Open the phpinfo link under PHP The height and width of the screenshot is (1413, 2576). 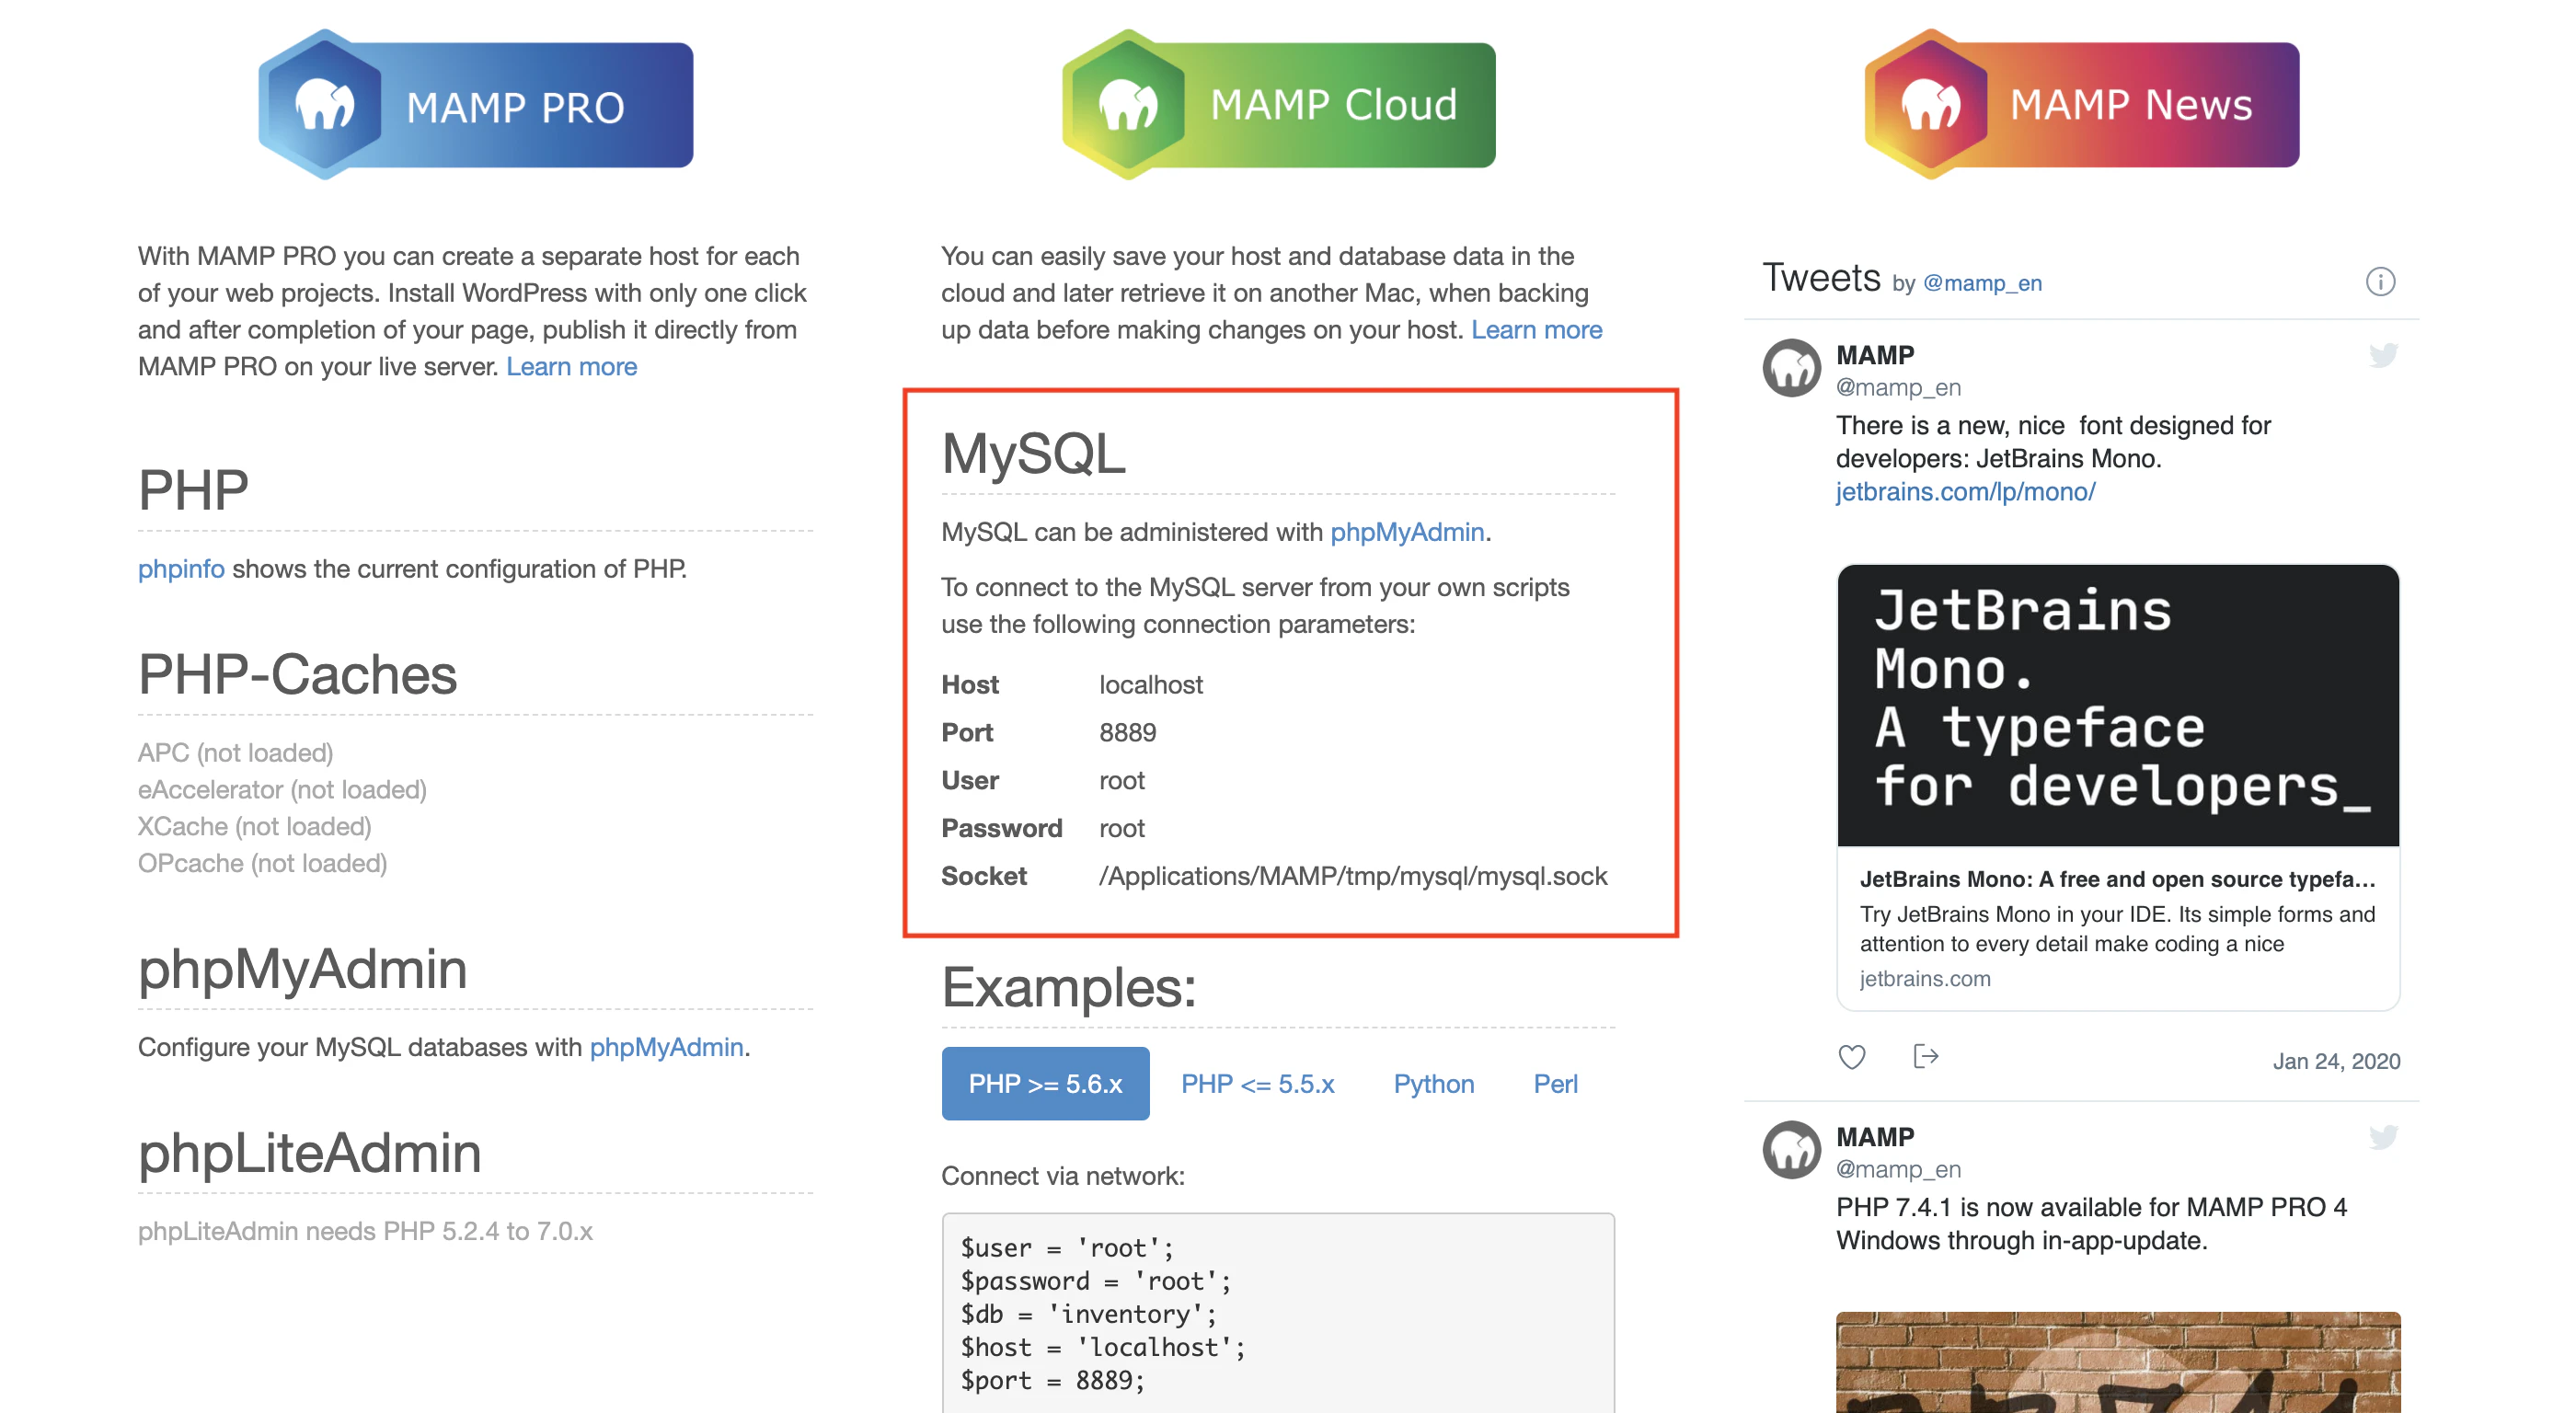tap(181, 569)
